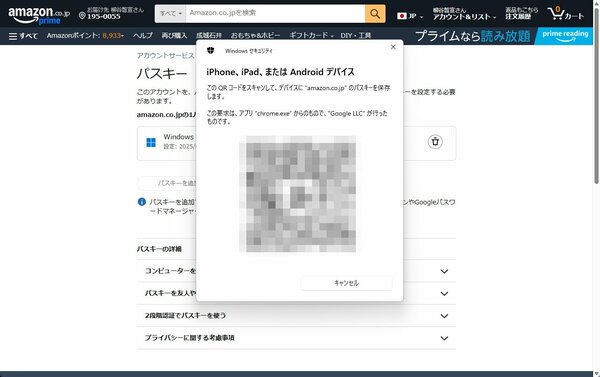This screenshot has height=377, width=600.
Task: Expand 2段階認証でパスキーを使う section
Action: (296, 316)
